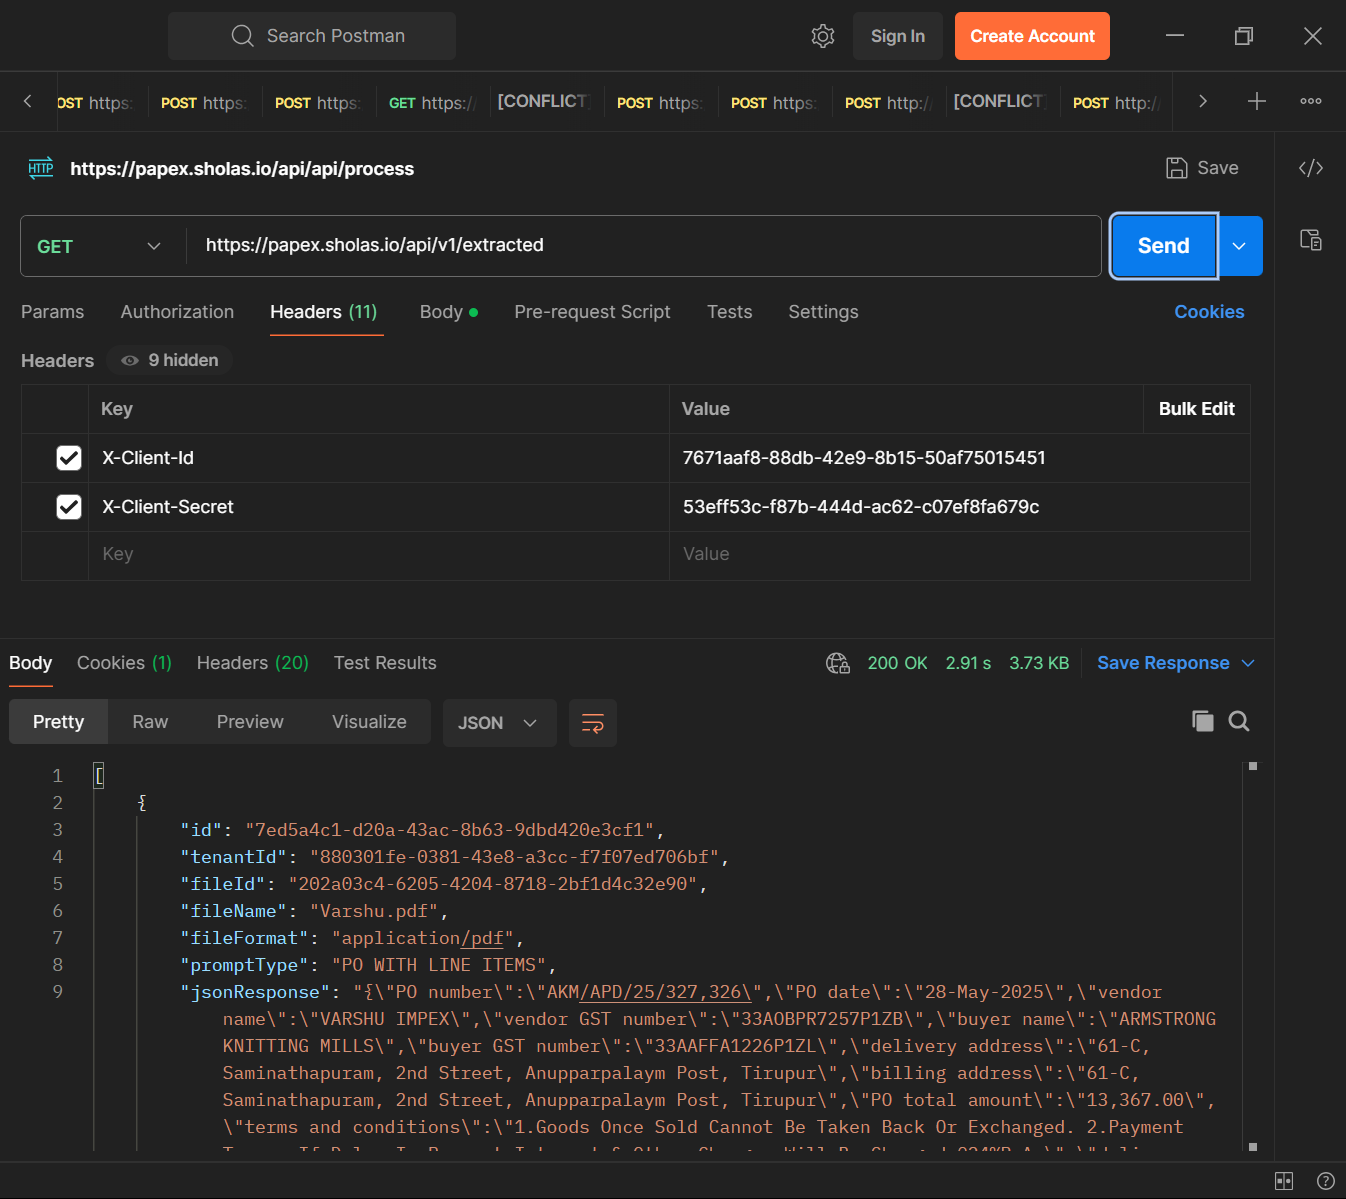1346x1199 pixels.
Task: Select the GET https:// request tab
Action: point(433,102)
